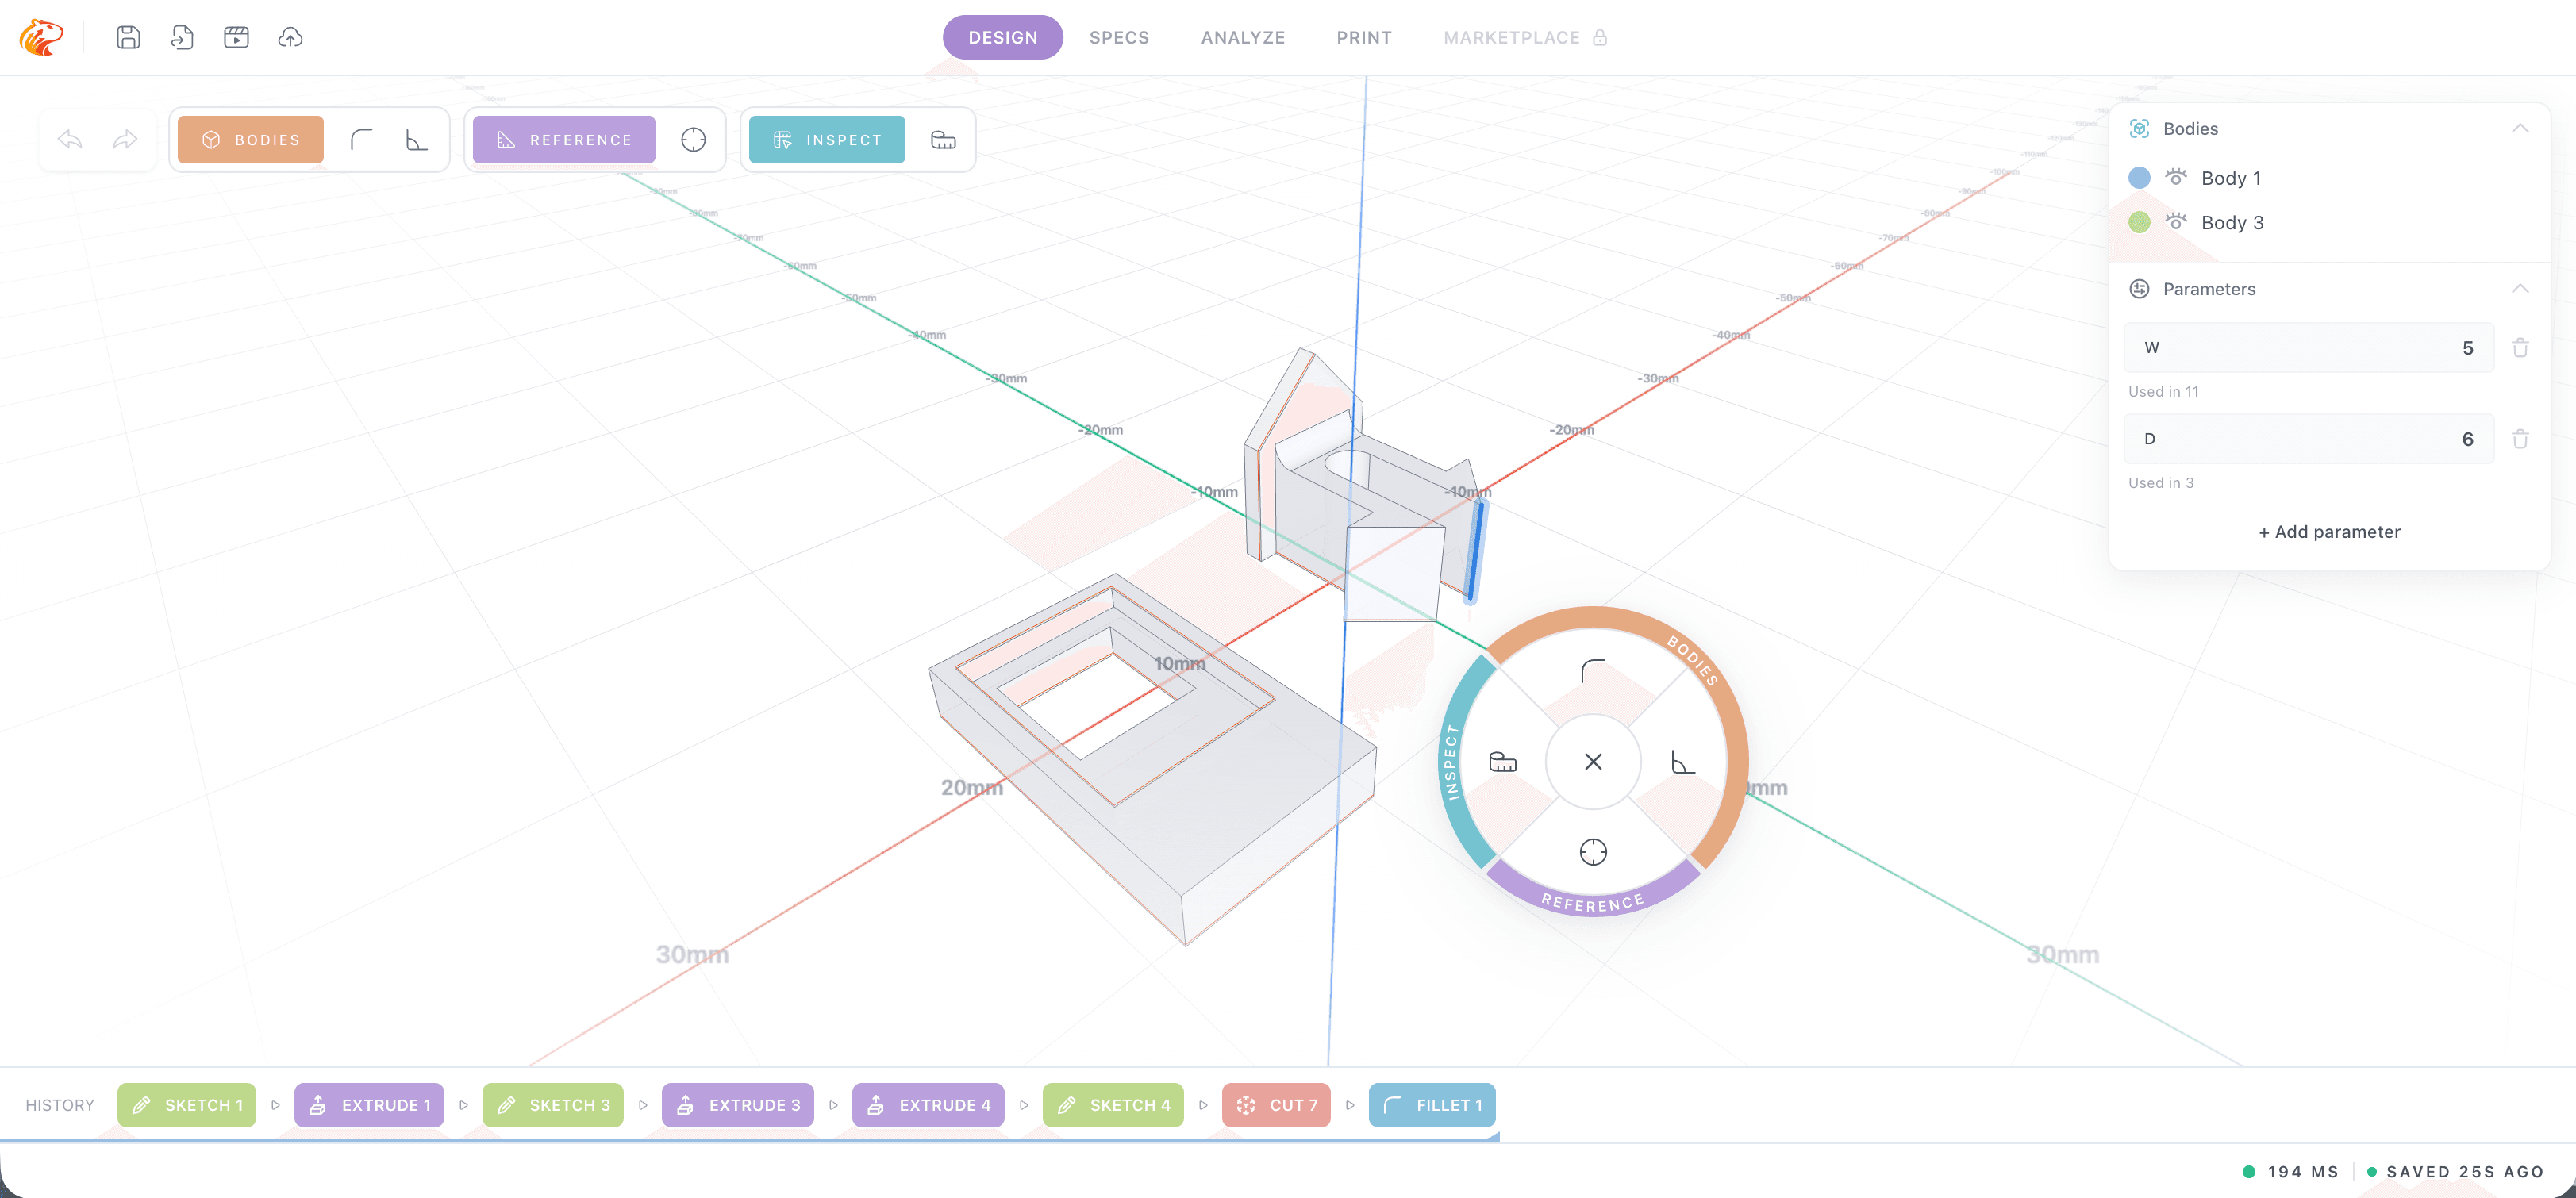Viewport: 2576px width, 1198px height.
Task: Close the radial menu with X
Action: [1593, 762]
